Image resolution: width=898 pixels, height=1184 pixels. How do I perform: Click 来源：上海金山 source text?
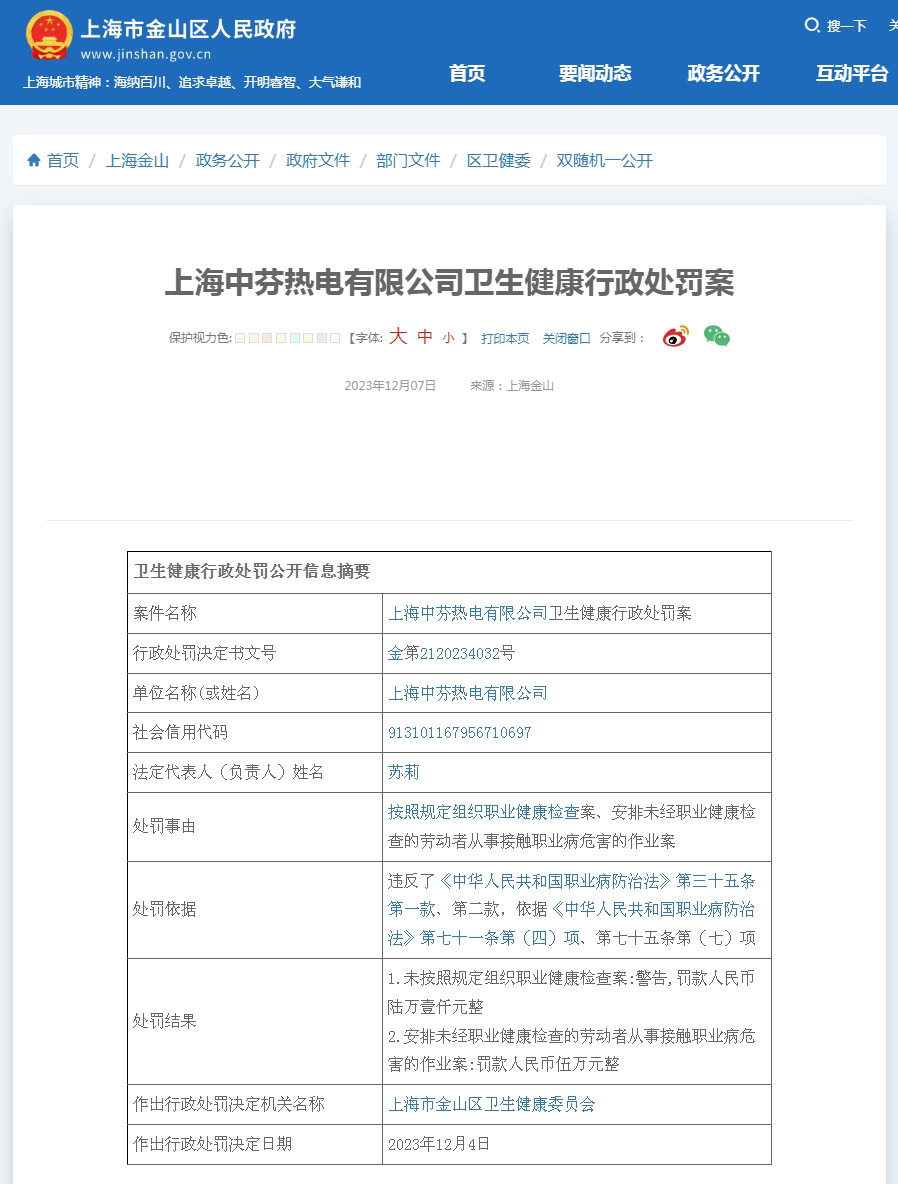(x=512, y=386)
